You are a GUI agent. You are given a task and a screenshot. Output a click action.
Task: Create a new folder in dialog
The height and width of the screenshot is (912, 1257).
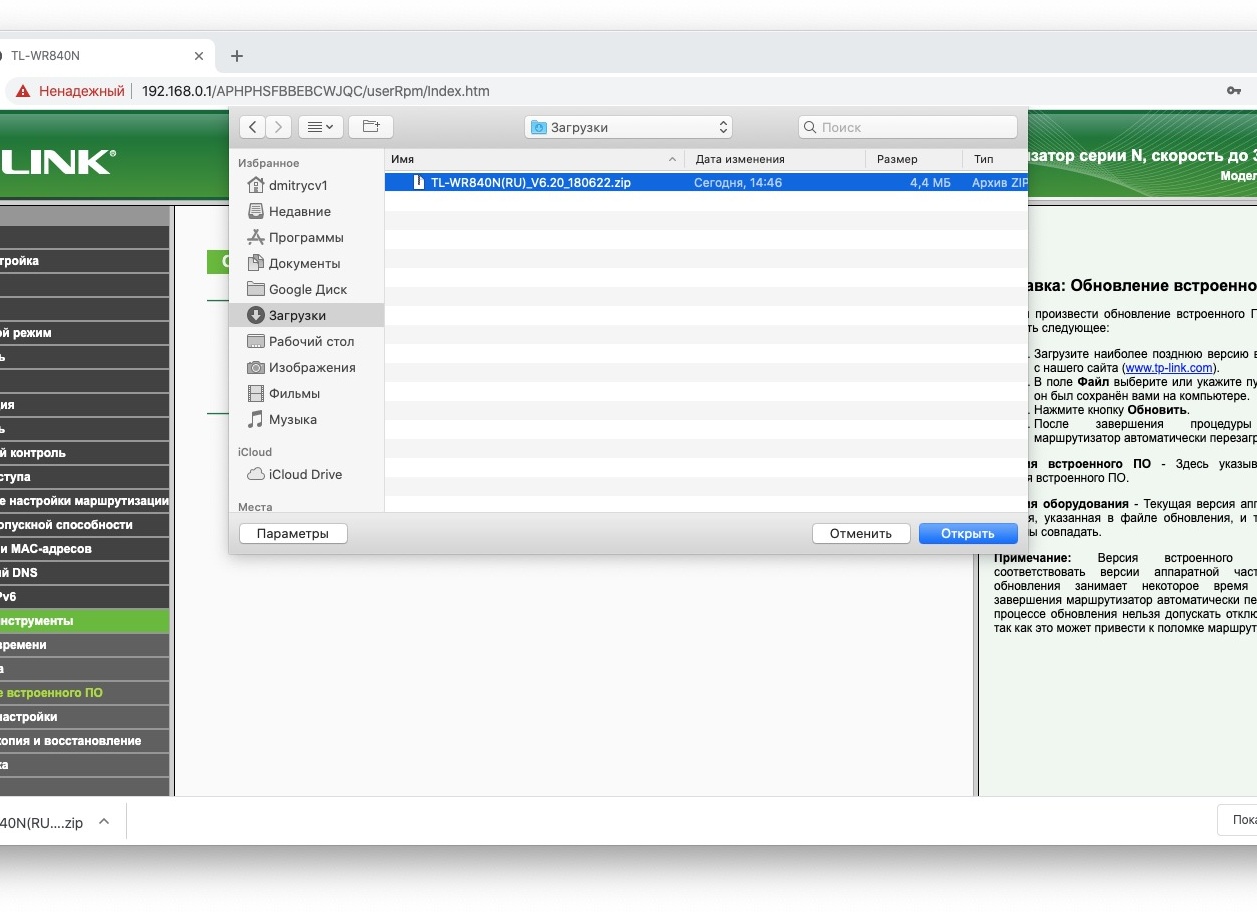[371, 127]
